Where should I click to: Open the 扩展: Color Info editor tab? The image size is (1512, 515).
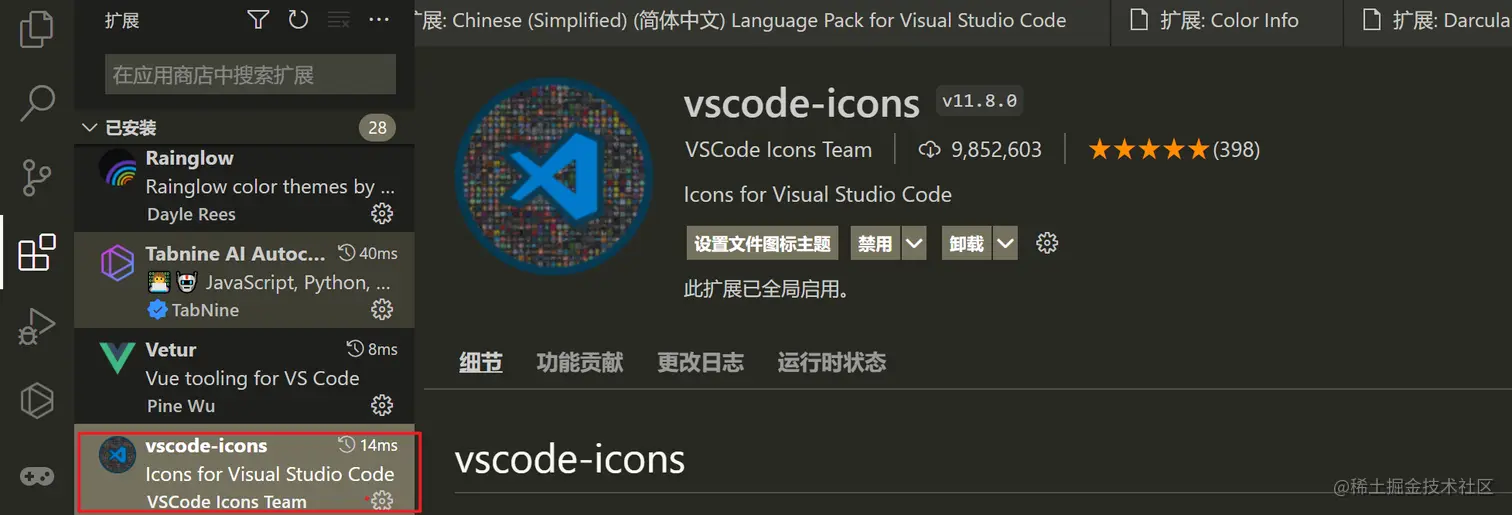[x=1227, y=21]
